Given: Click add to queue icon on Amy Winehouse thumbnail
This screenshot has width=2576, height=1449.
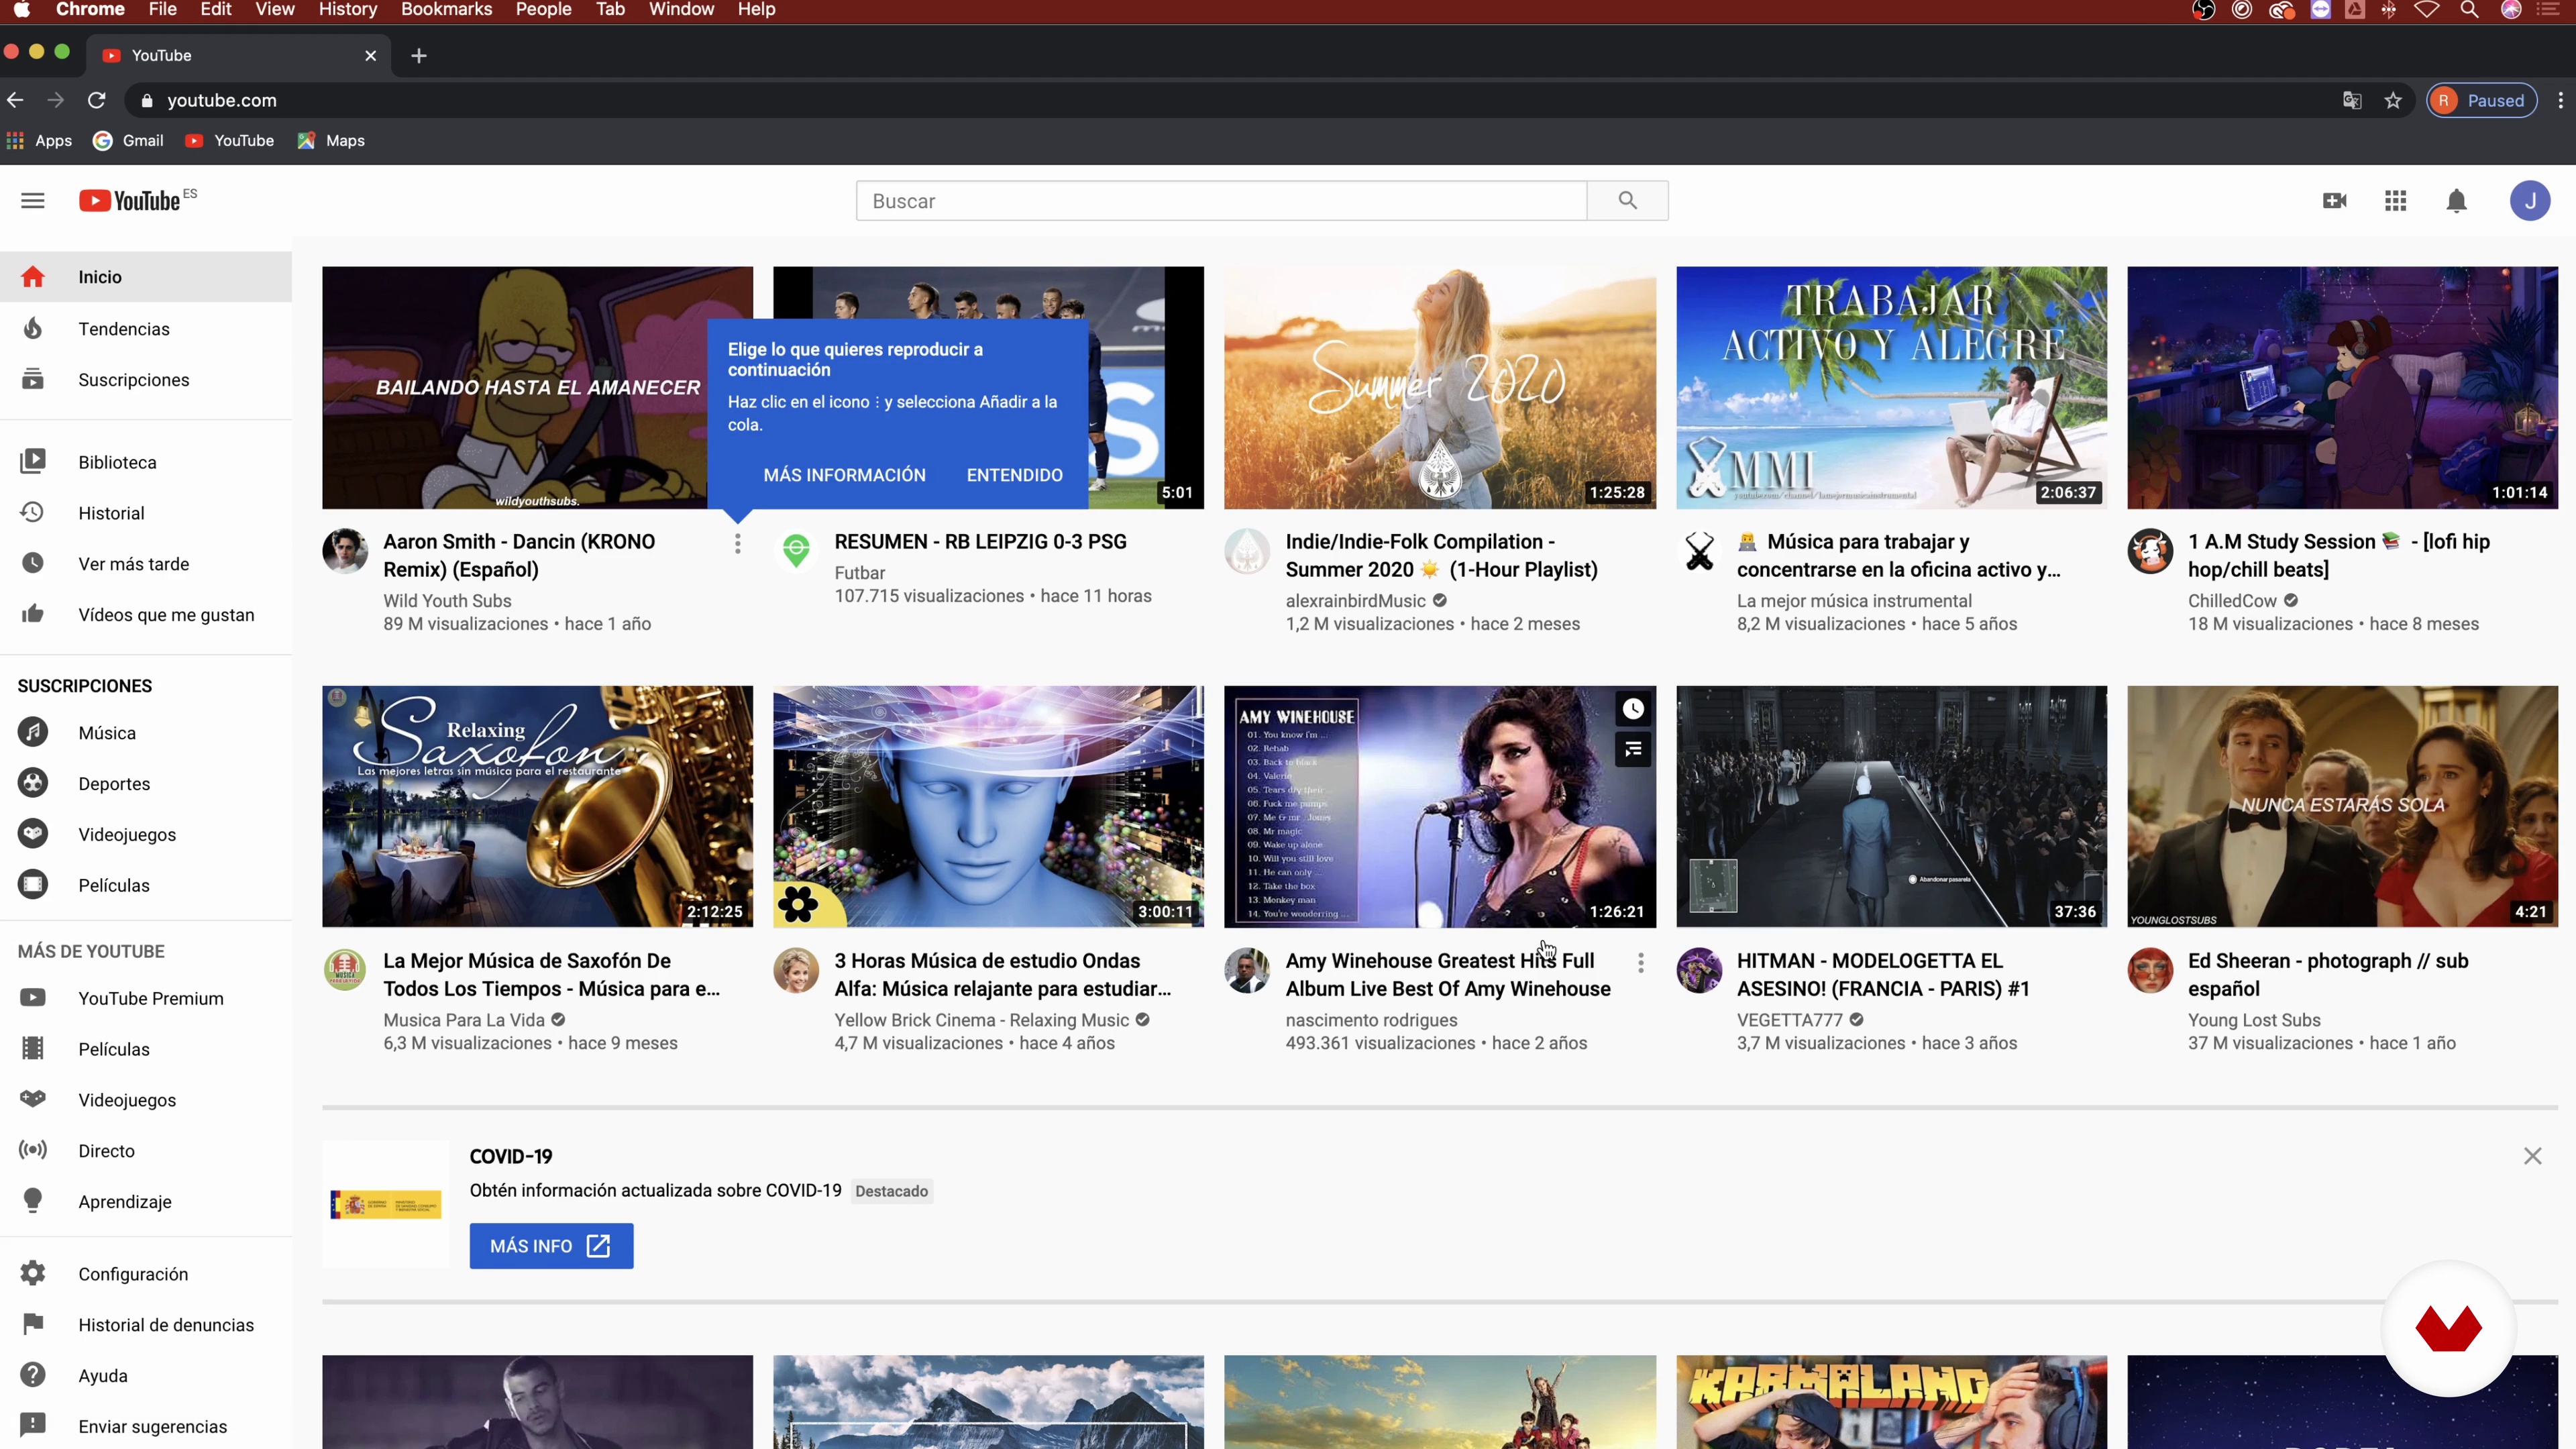Looking at the screenshot, I should click(x=1633, y=749).
